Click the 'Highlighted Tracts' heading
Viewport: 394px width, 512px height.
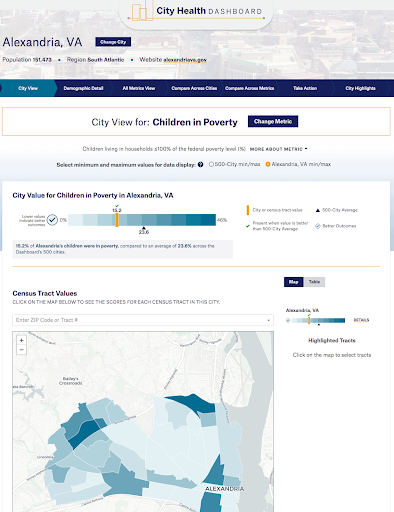tap(332, 341)
